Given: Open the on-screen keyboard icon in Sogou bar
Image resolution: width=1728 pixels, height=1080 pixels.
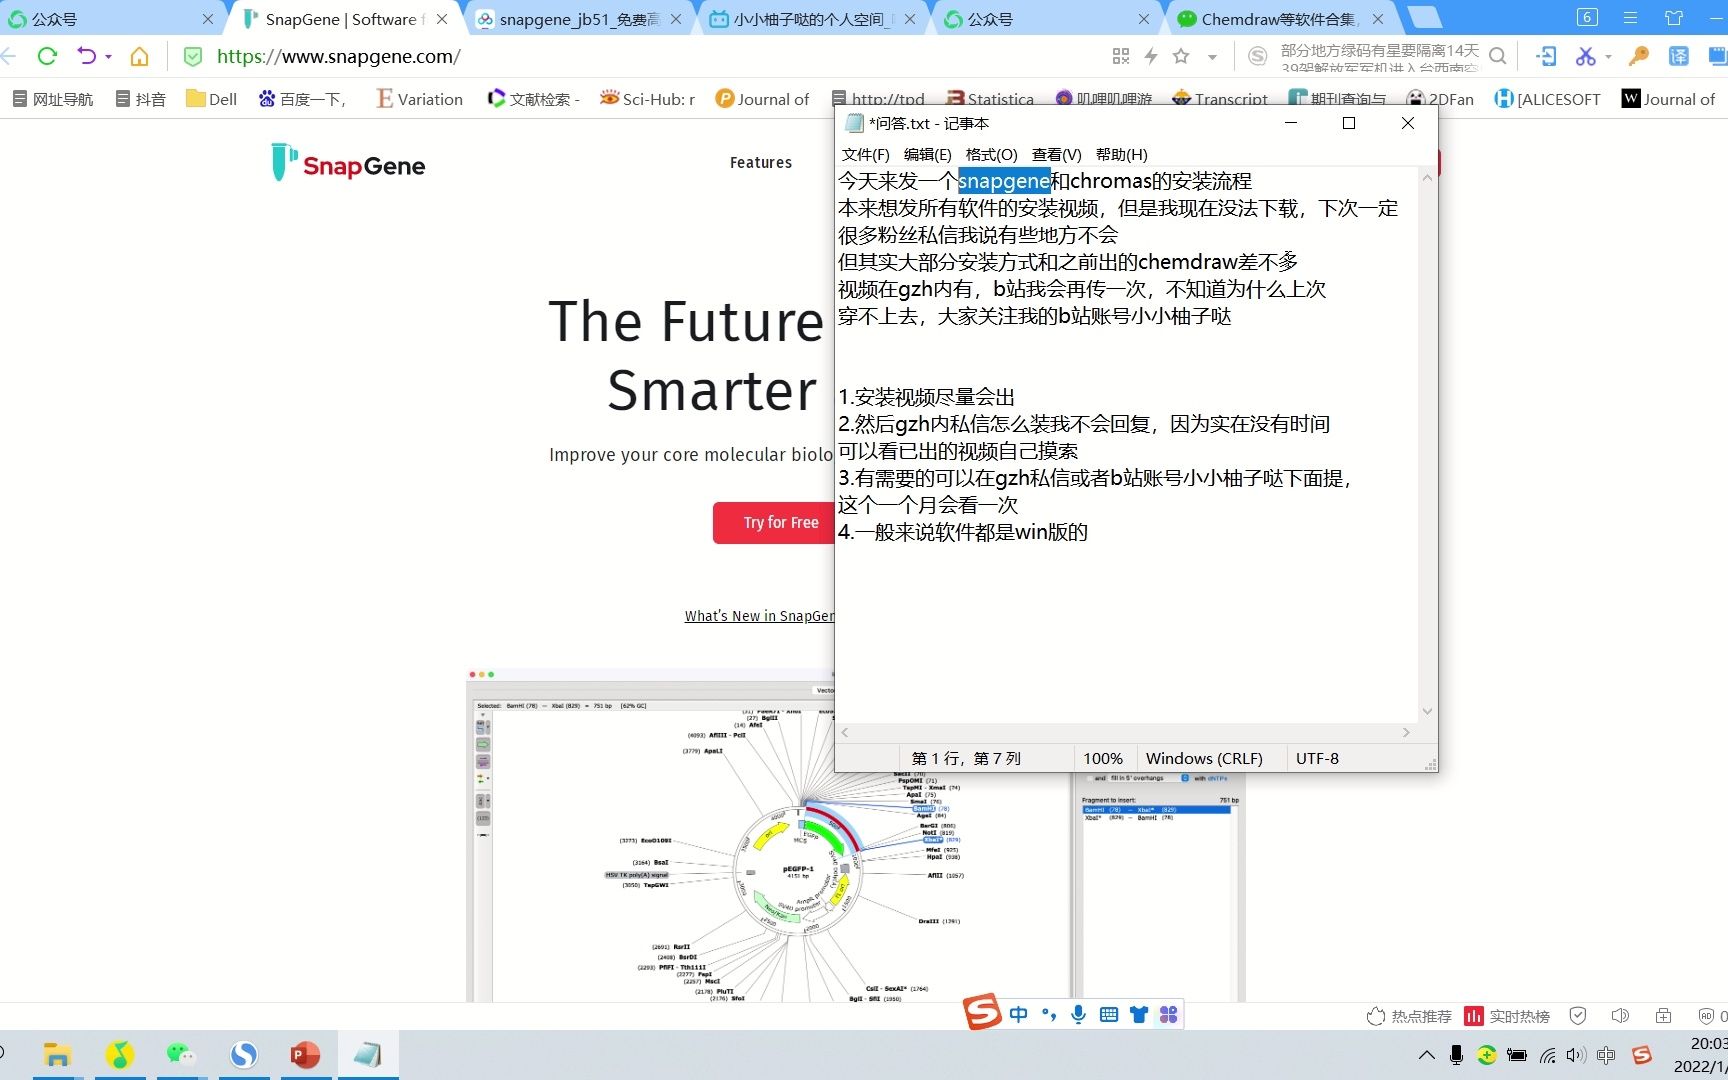Looking at the screenshot, I should tap(1108, 1014).
